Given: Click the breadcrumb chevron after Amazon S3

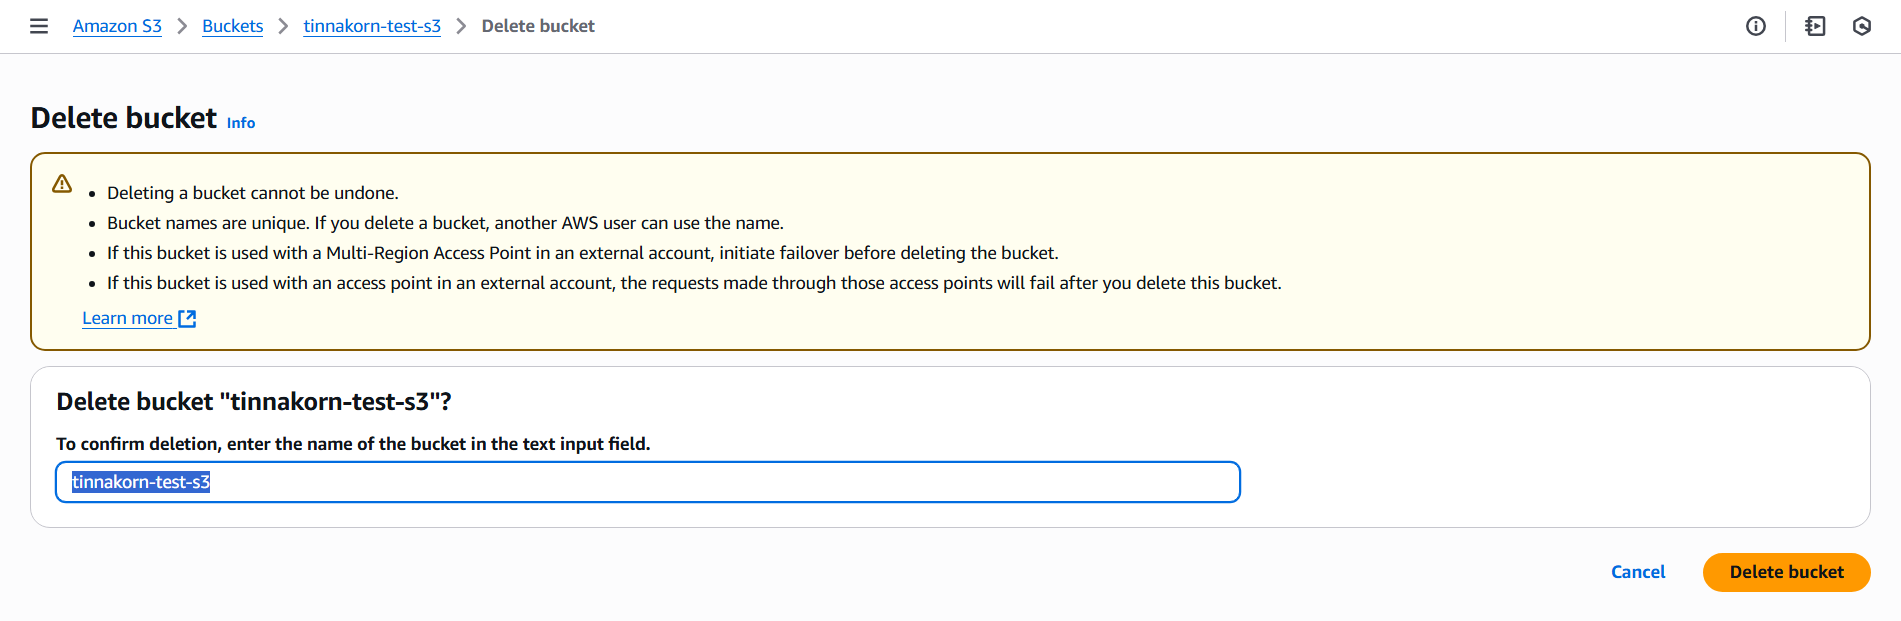Looking at the screenshot, I should tap(182, 26).
